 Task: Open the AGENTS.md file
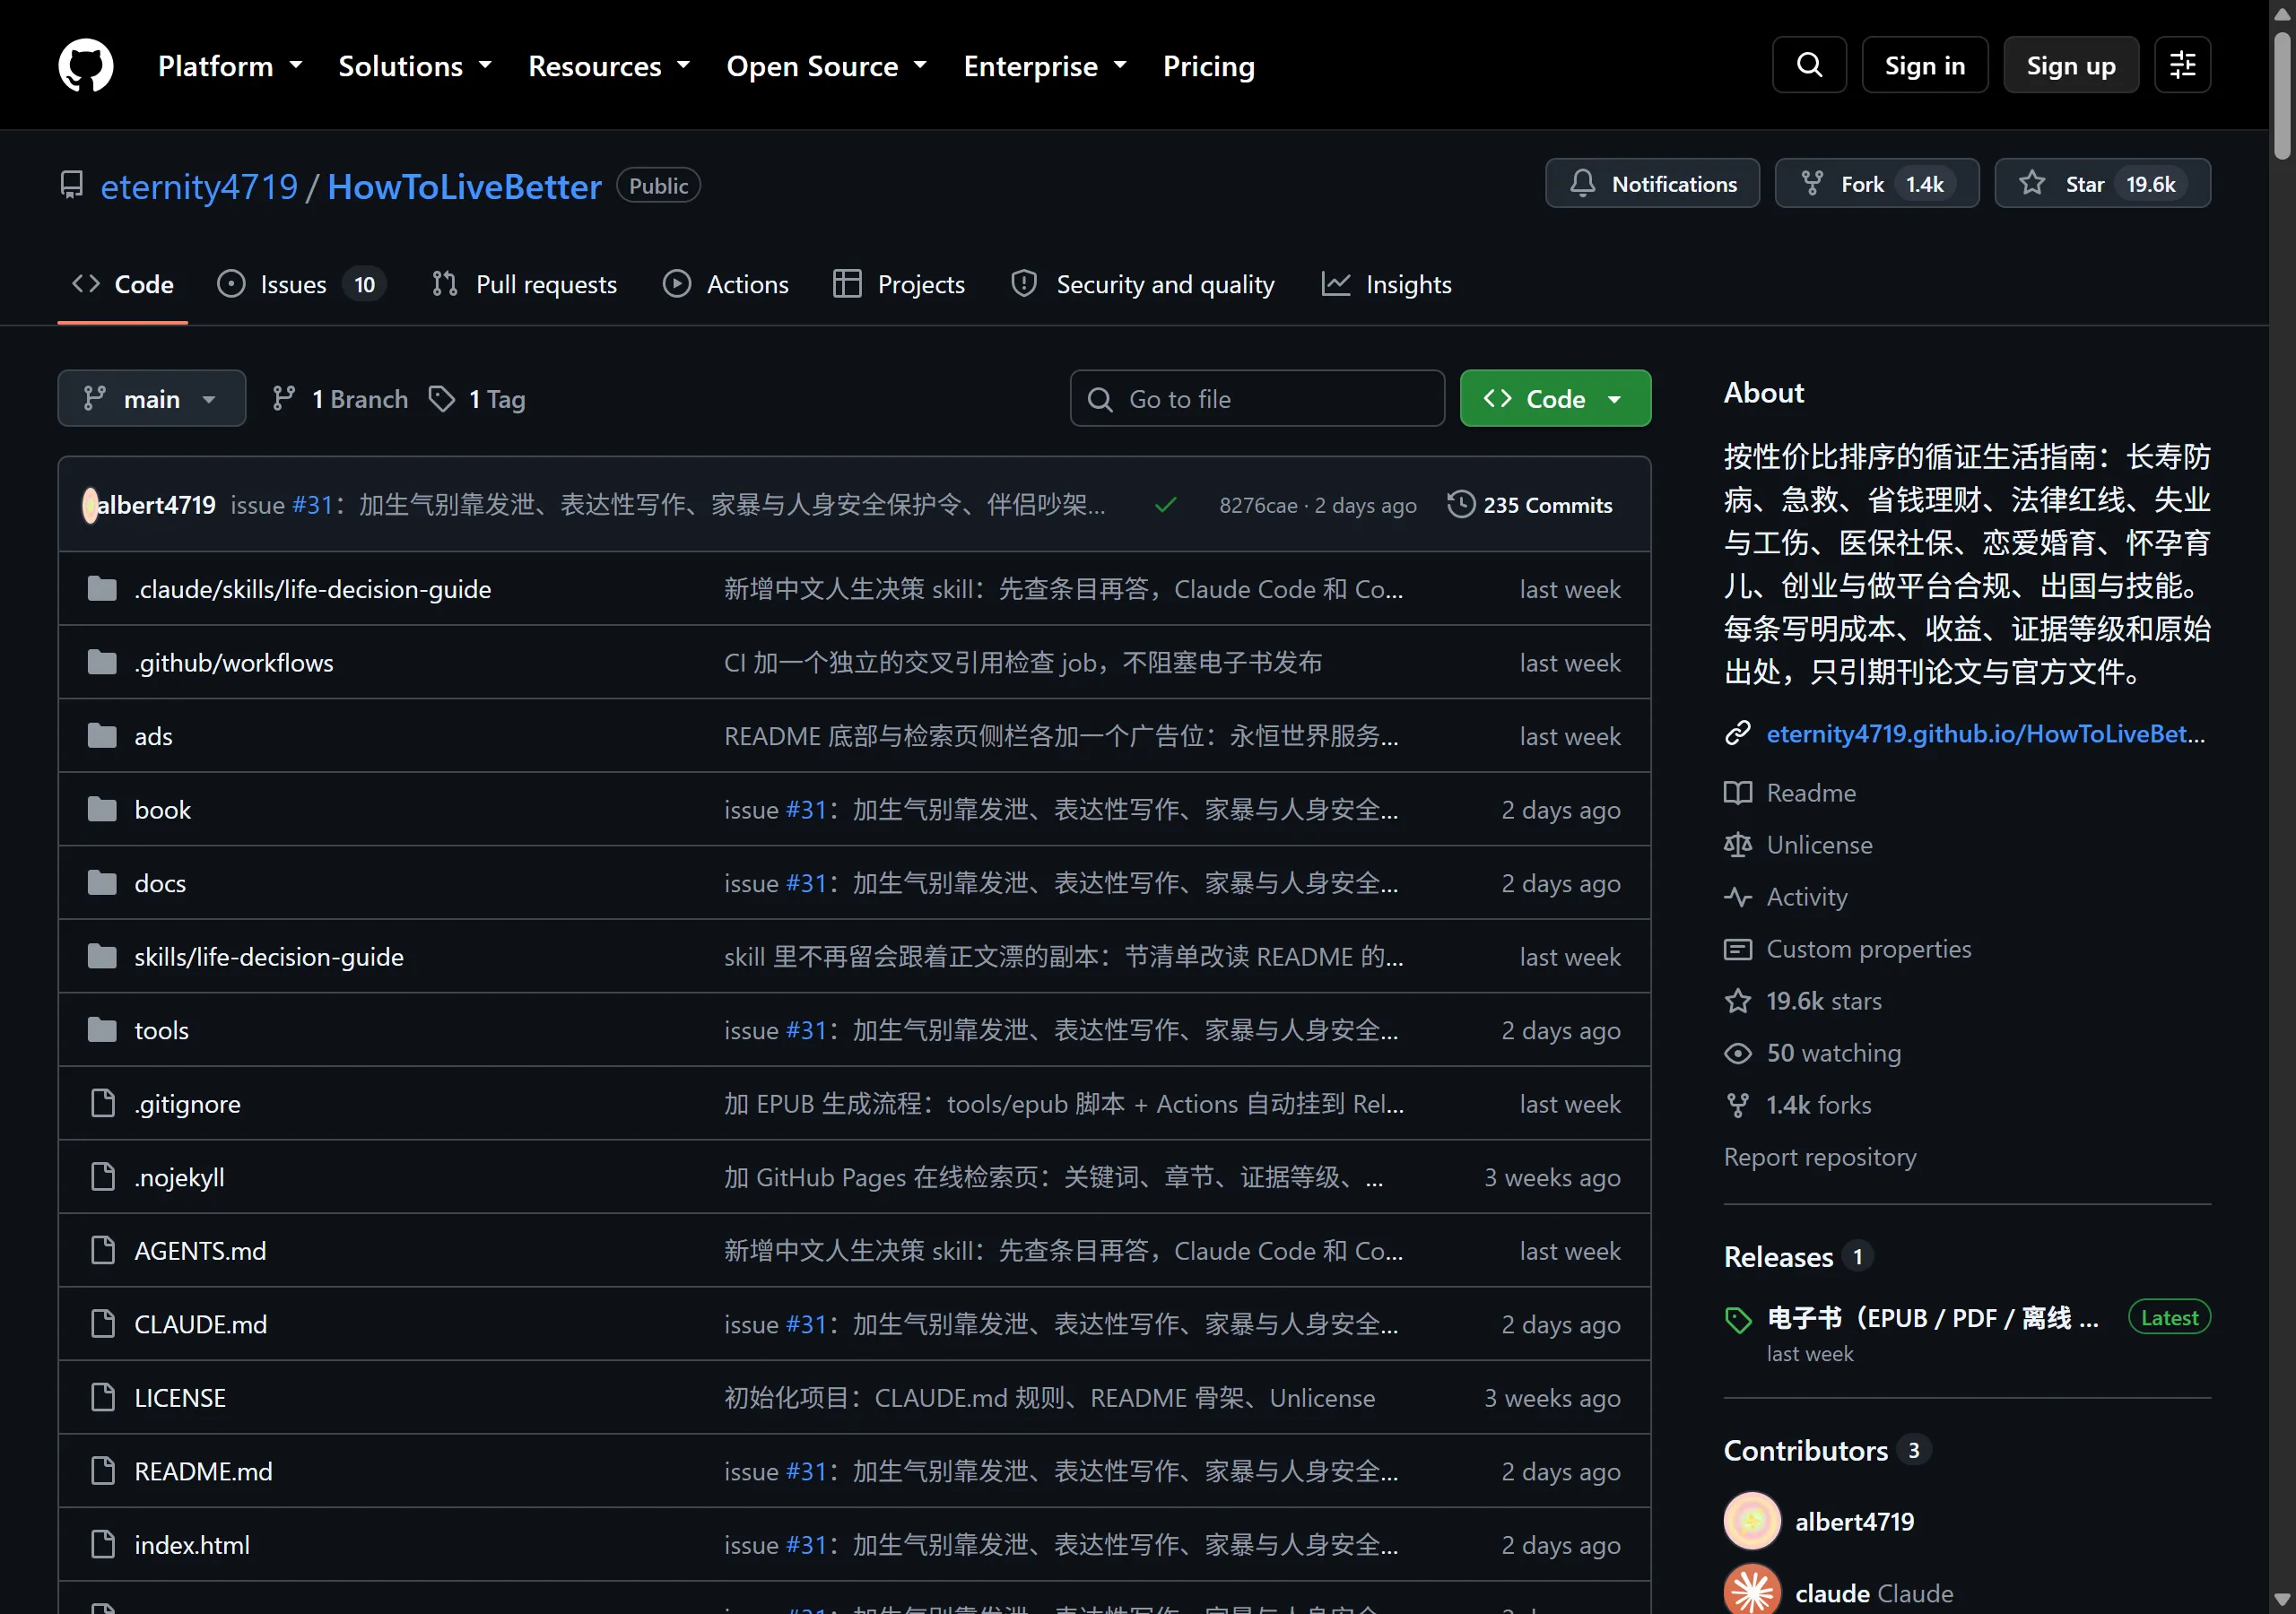pos(200,1250)
